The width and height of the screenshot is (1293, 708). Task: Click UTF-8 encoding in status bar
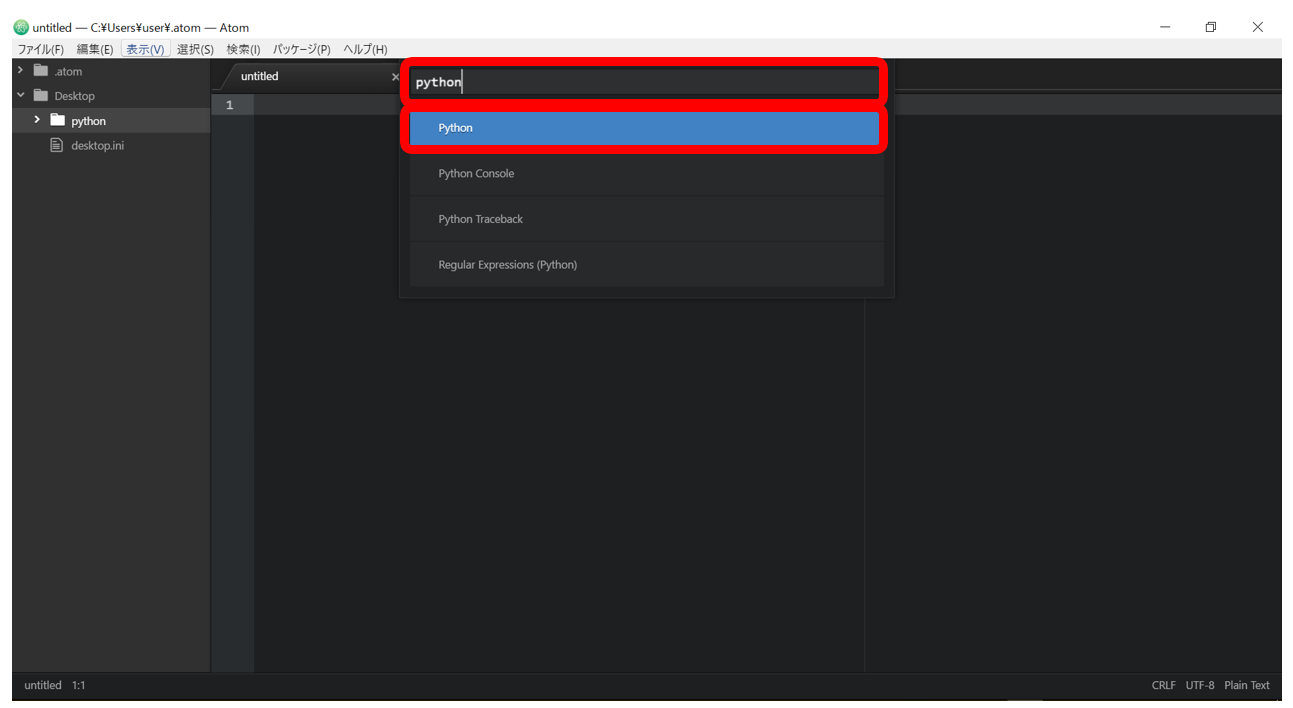(x=1199, y=686)
